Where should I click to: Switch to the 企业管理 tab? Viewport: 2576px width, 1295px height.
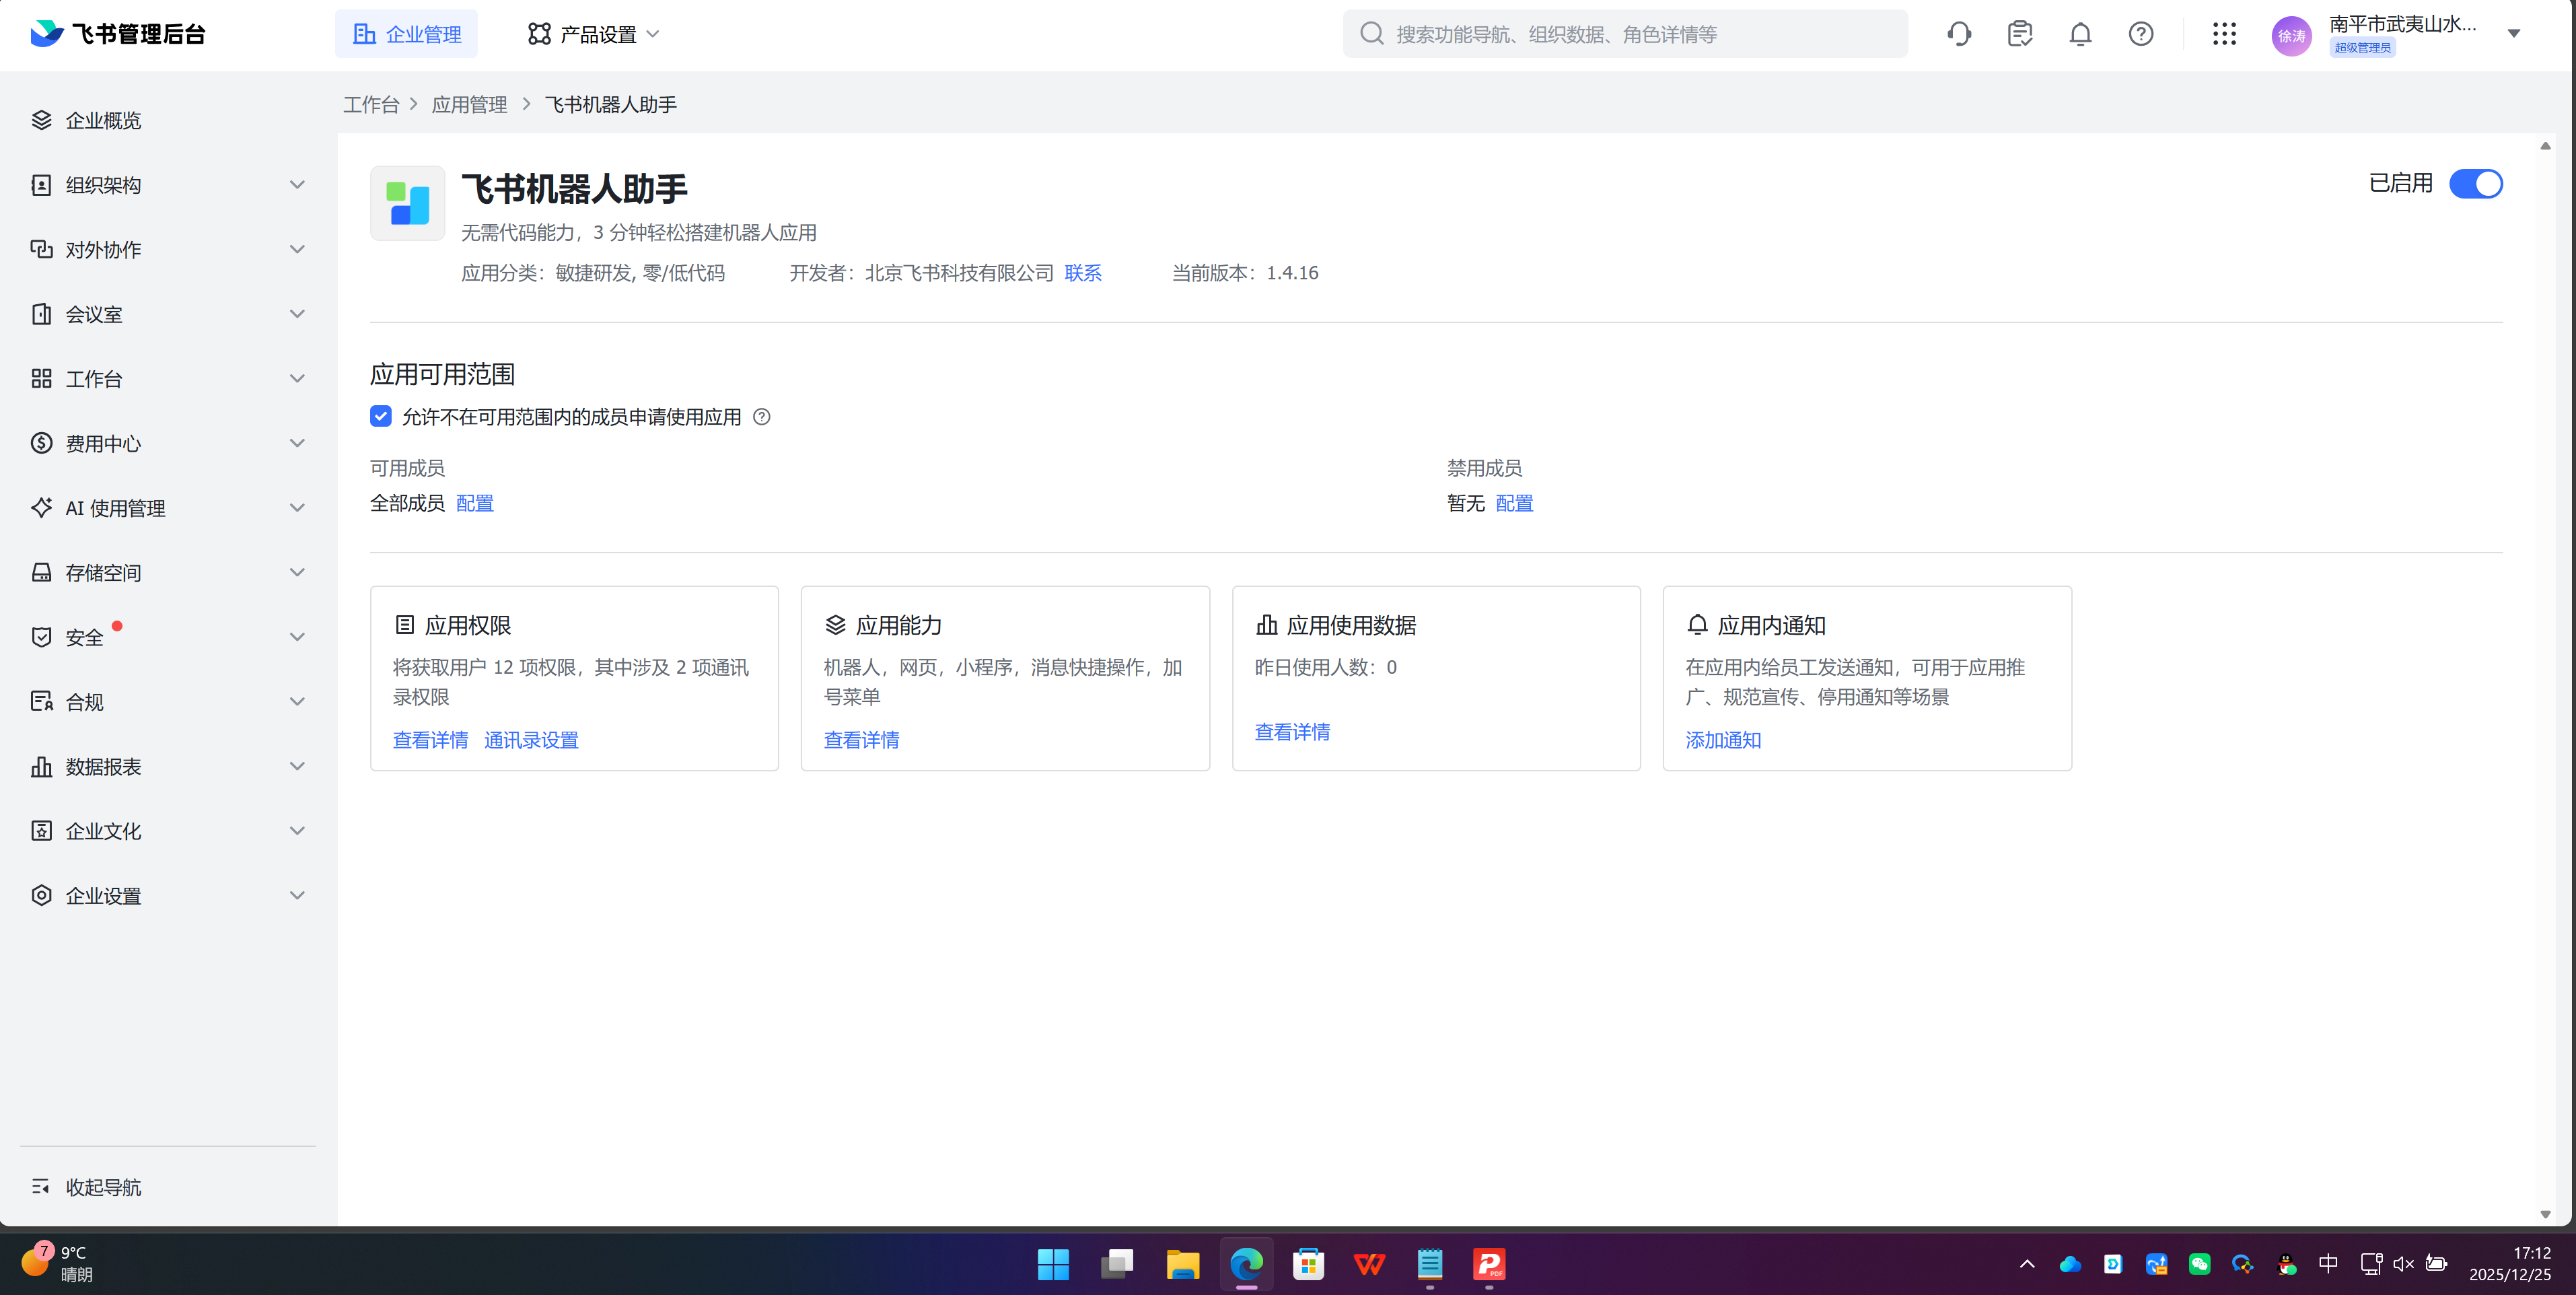(406, 33)
